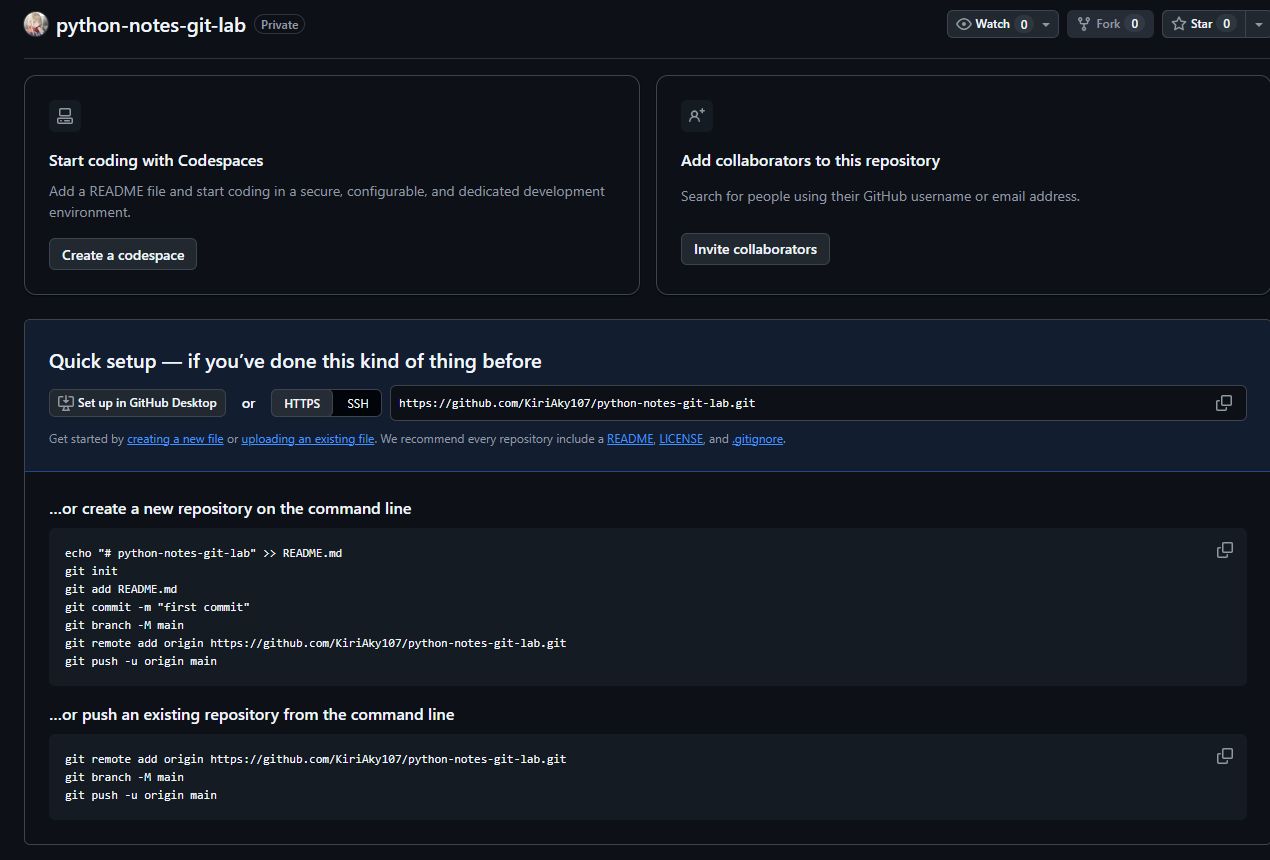Image resolution: width=1270 pixels, height=860 pixels.
Task: Copy the push existing repository commands
Action: click(1224, 756)
